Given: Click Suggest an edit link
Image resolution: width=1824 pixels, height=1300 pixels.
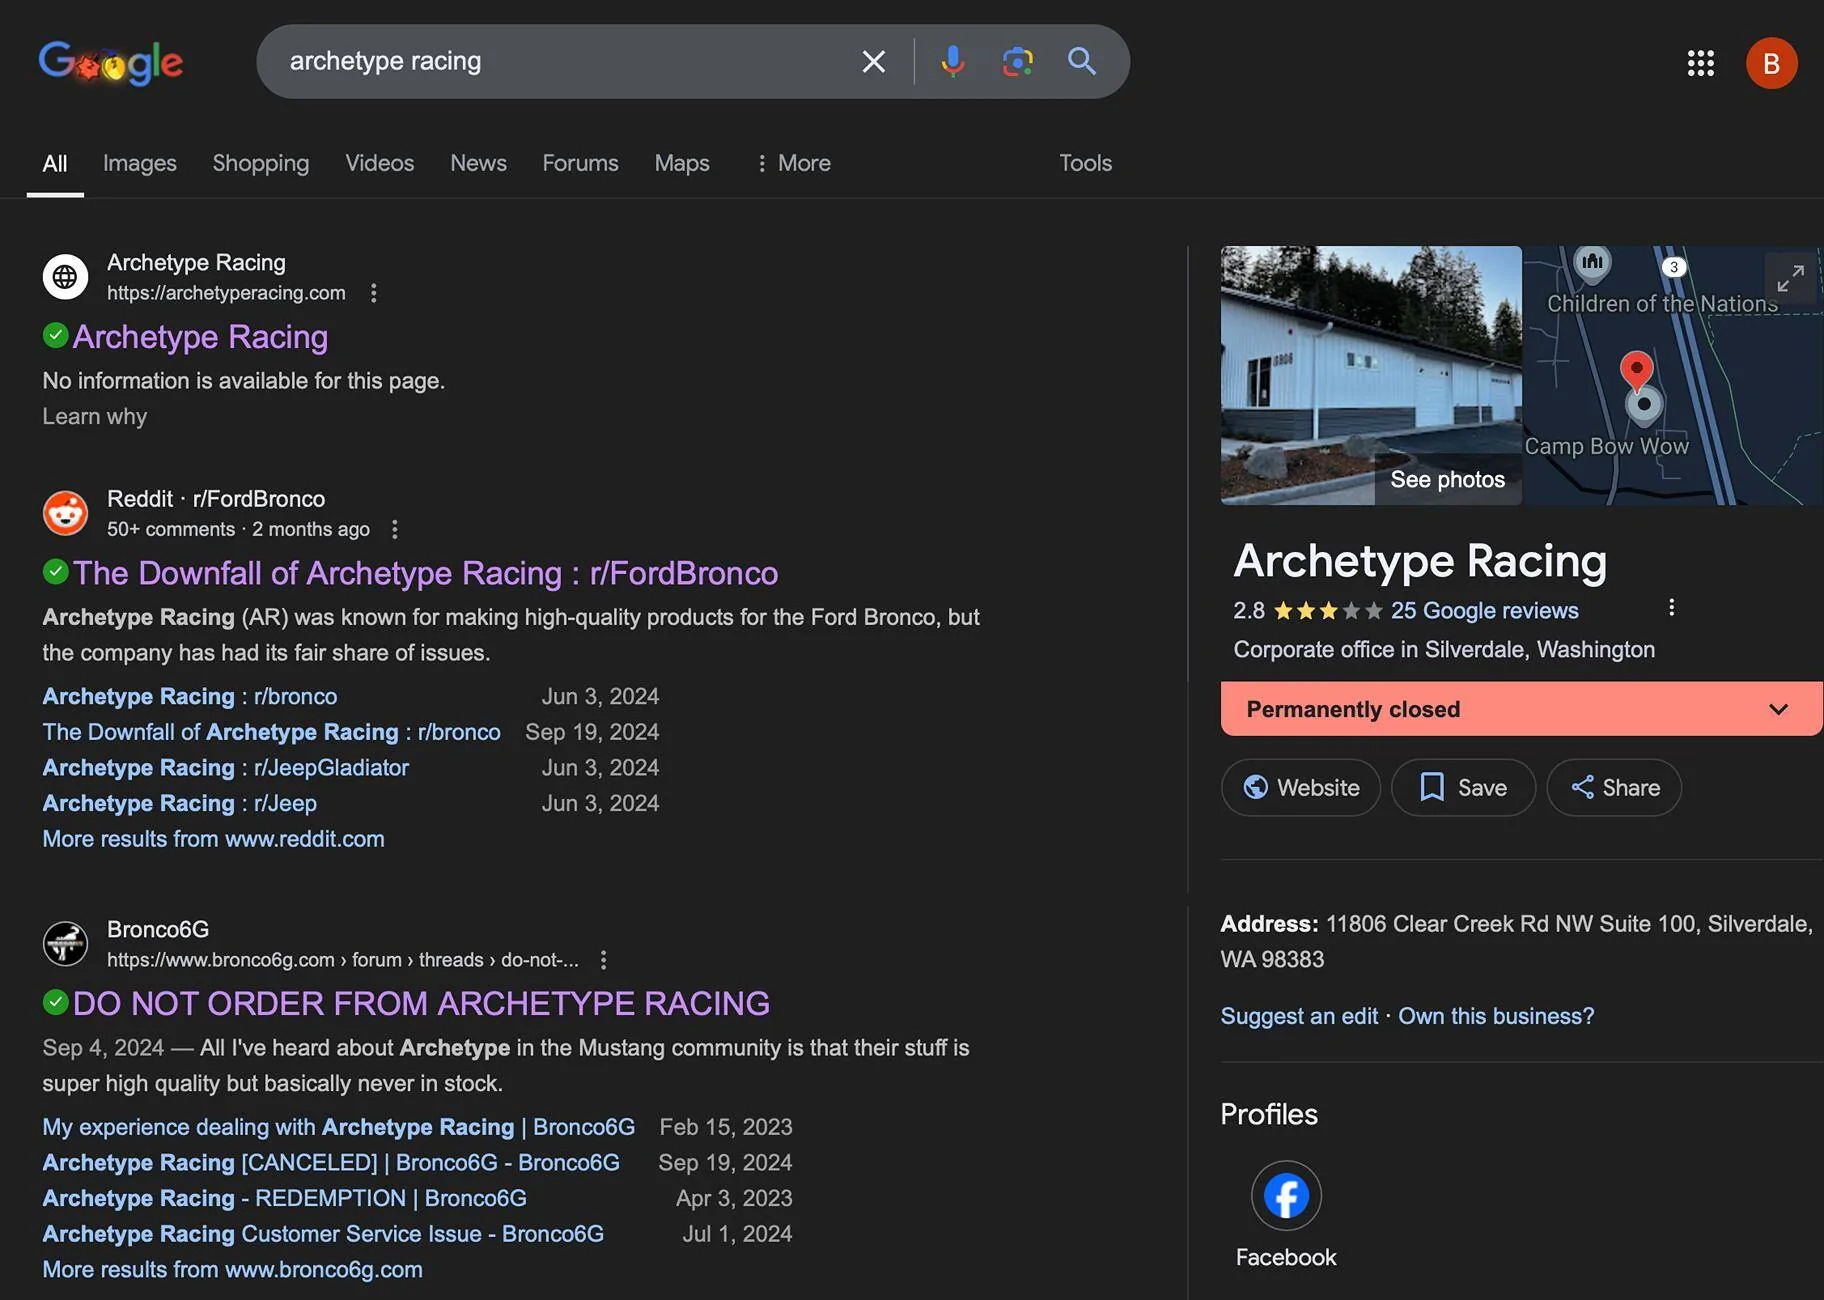Looking at the screenshot, I should (1299, 1016).
